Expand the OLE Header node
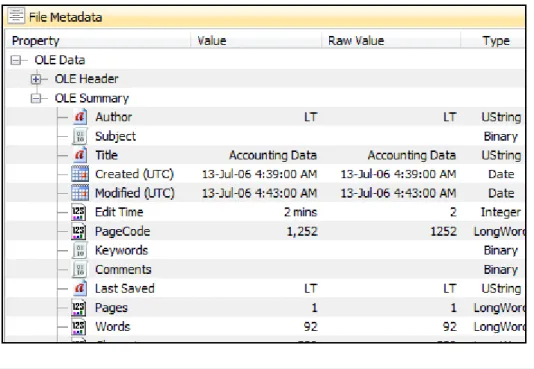Screen dimensions: 534x369 coord(35,79)
